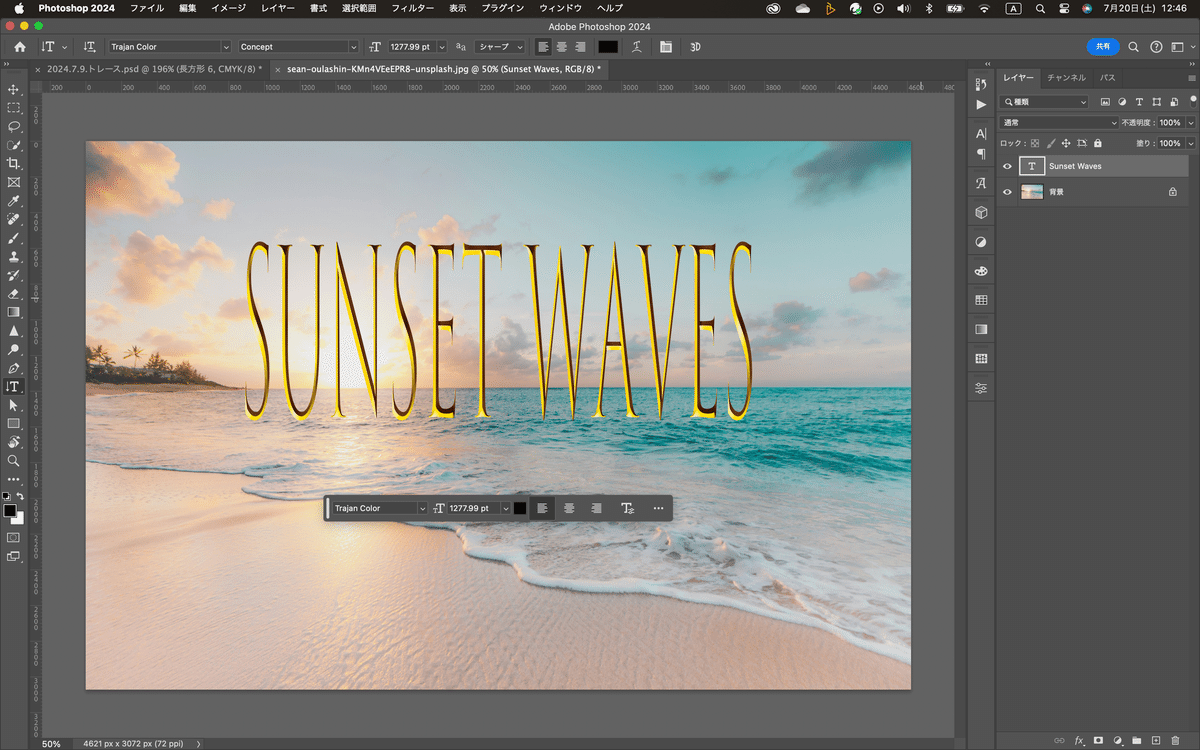This screenshot has height=750, width=1200.
Task: Toggle lock transparent pixels
Action: point(1035,143)
